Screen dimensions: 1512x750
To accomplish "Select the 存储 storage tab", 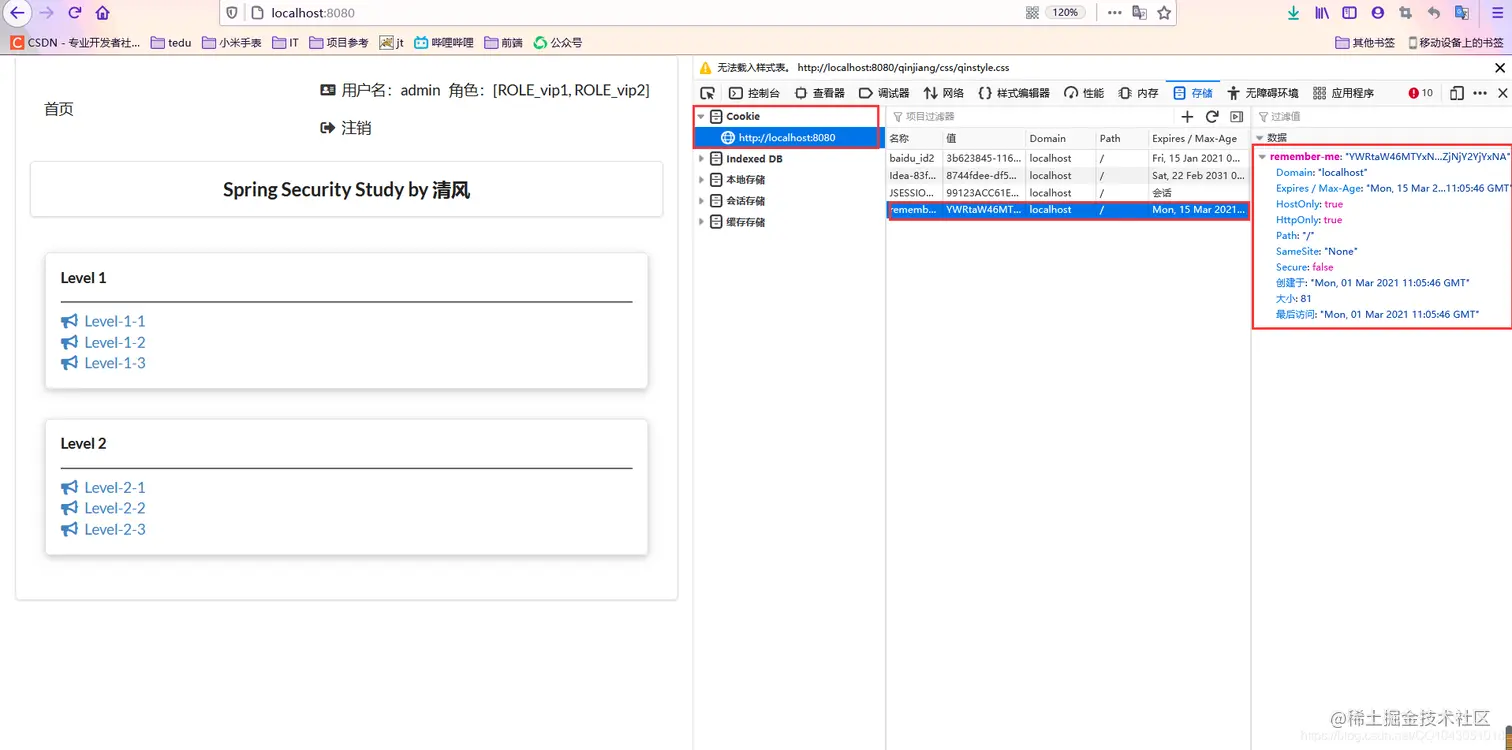I will (1192, 93).
